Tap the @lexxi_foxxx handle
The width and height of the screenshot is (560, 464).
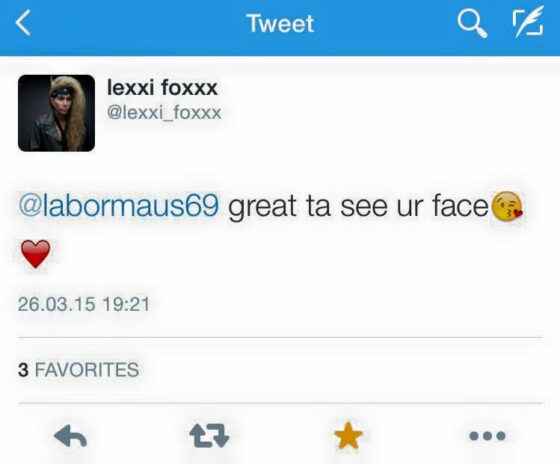(164, 113)
